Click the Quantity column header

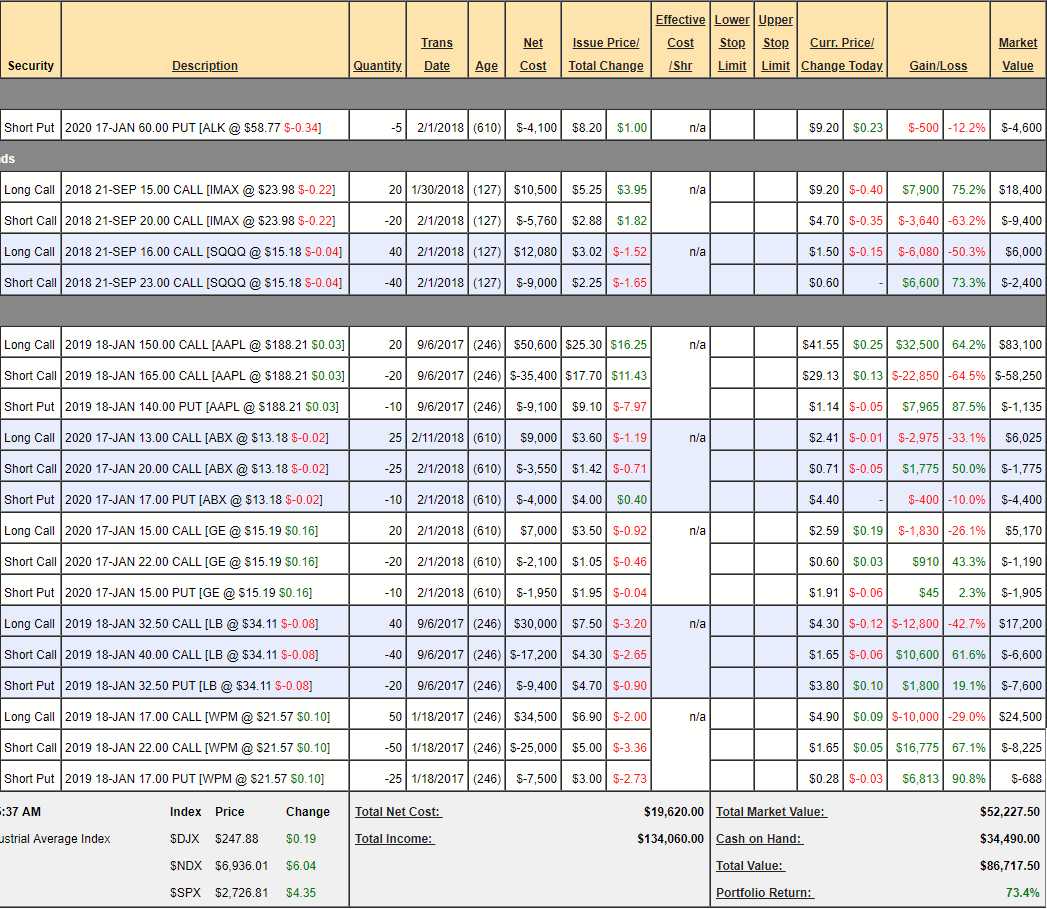click(x=377, y=66)
